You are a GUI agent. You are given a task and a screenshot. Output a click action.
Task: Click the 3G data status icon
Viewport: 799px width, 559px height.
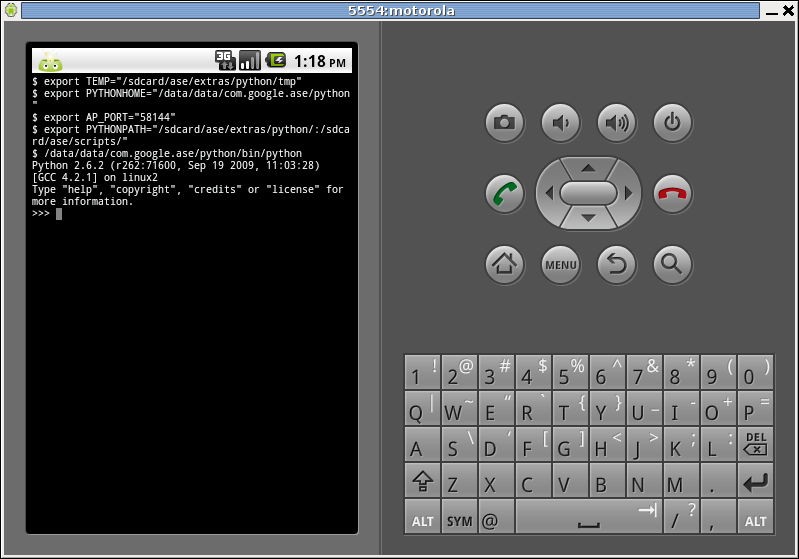[225, 60]
